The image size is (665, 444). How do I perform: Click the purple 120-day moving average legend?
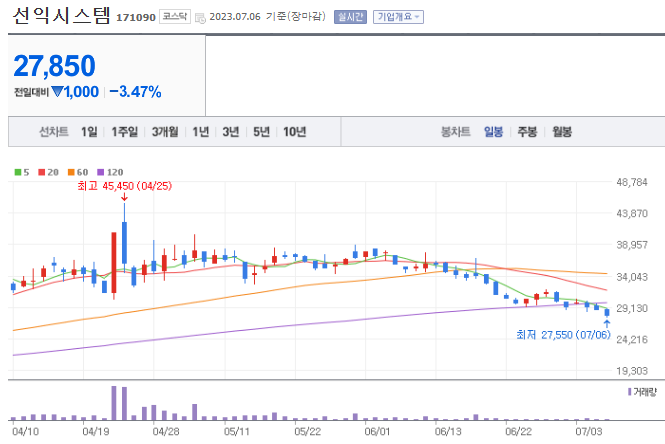(110, 172)
